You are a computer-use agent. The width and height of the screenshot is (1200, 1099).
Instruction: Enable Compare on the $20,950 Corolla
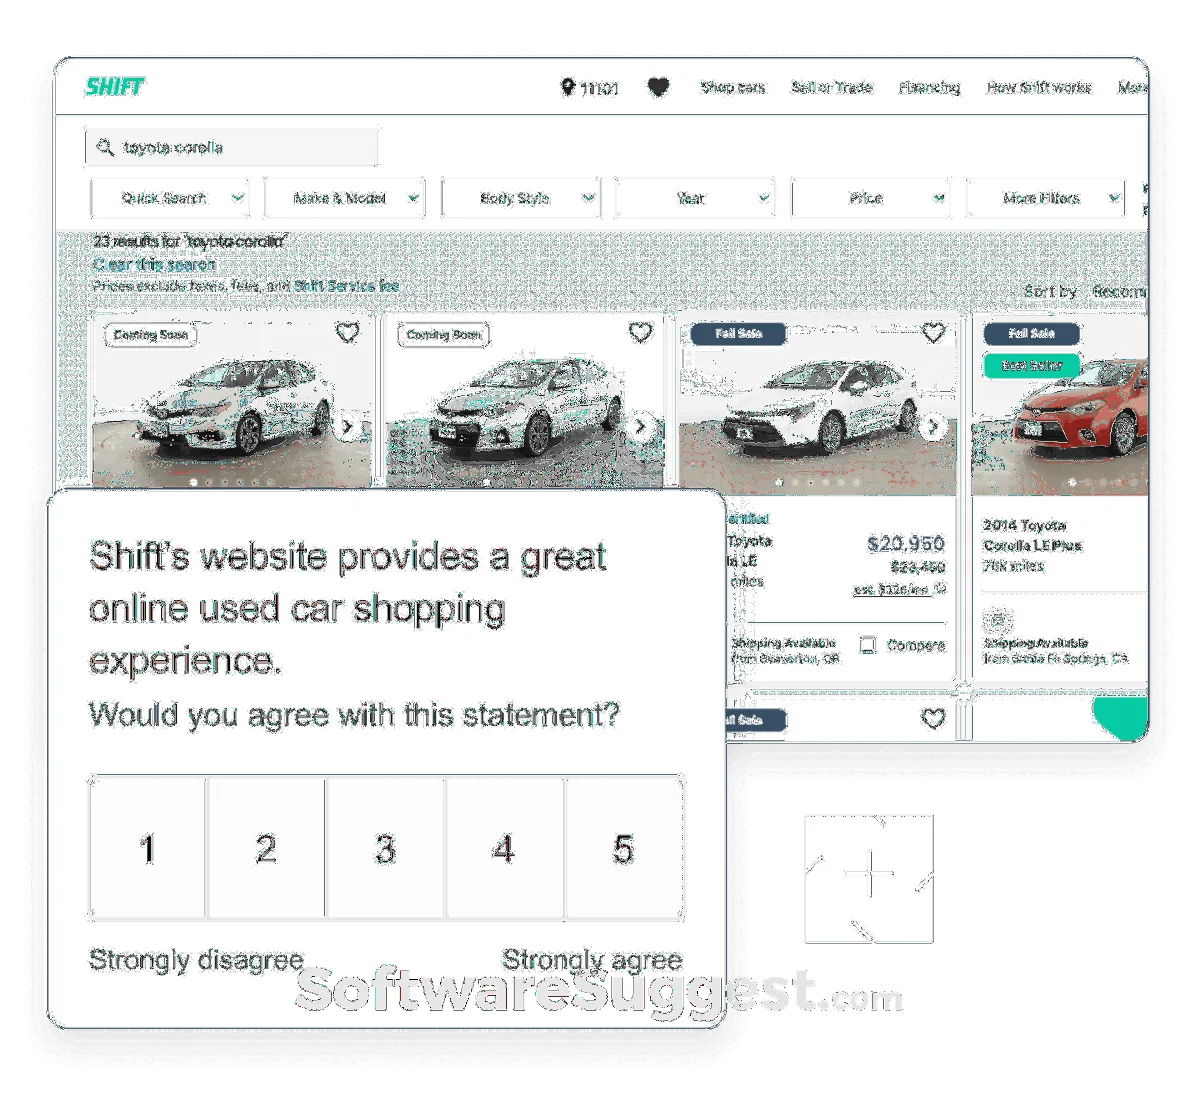(869, 645)
